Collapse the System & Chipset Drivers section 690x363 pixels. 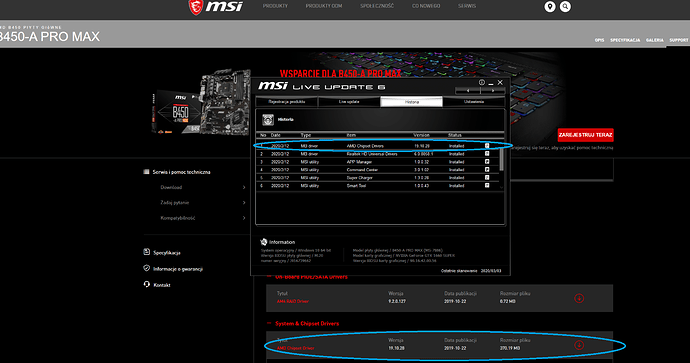(269, 323)
